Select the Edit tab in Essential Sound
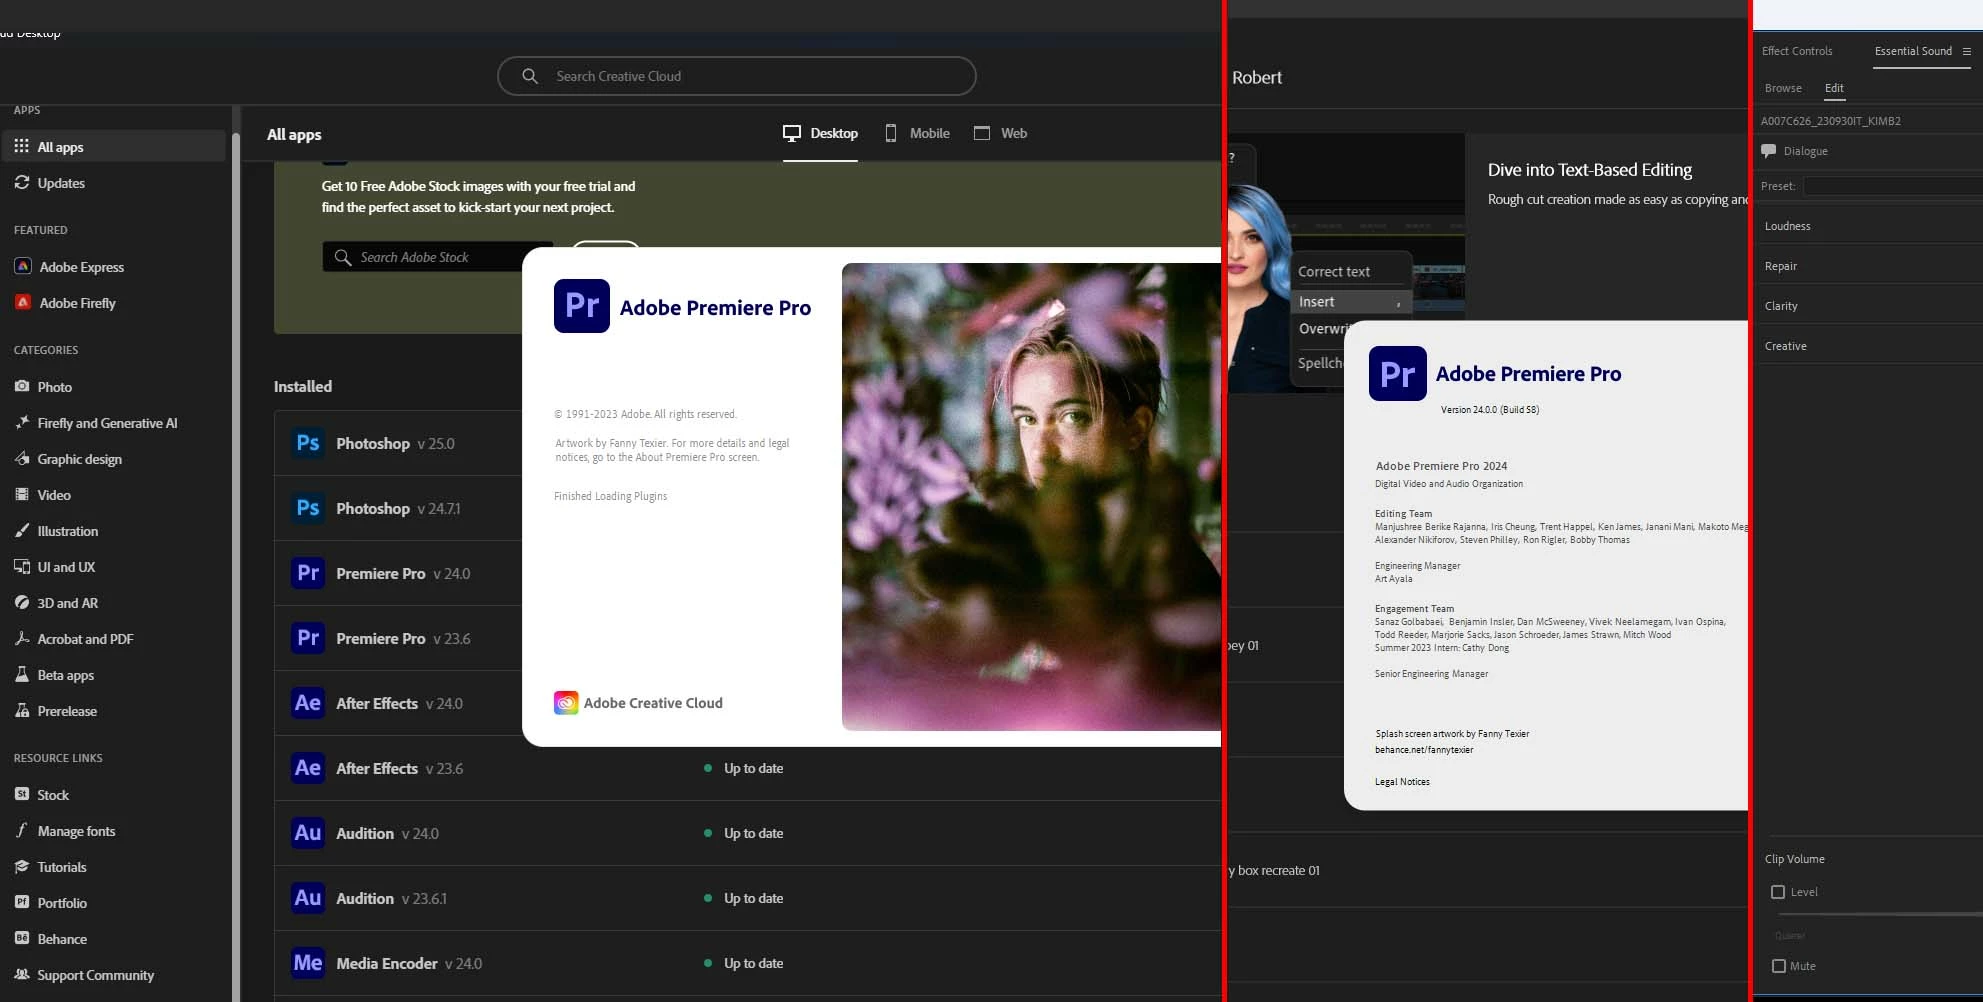Screen dimensions: 1983x1002 (1834, 88)
